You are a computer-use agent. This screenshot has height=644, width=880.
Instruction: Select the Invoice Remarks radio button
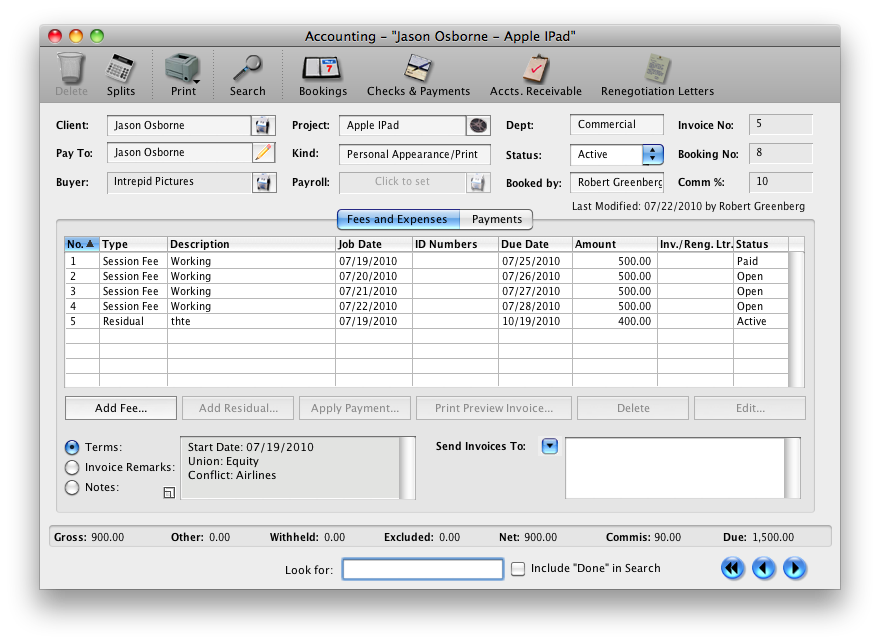72,467
